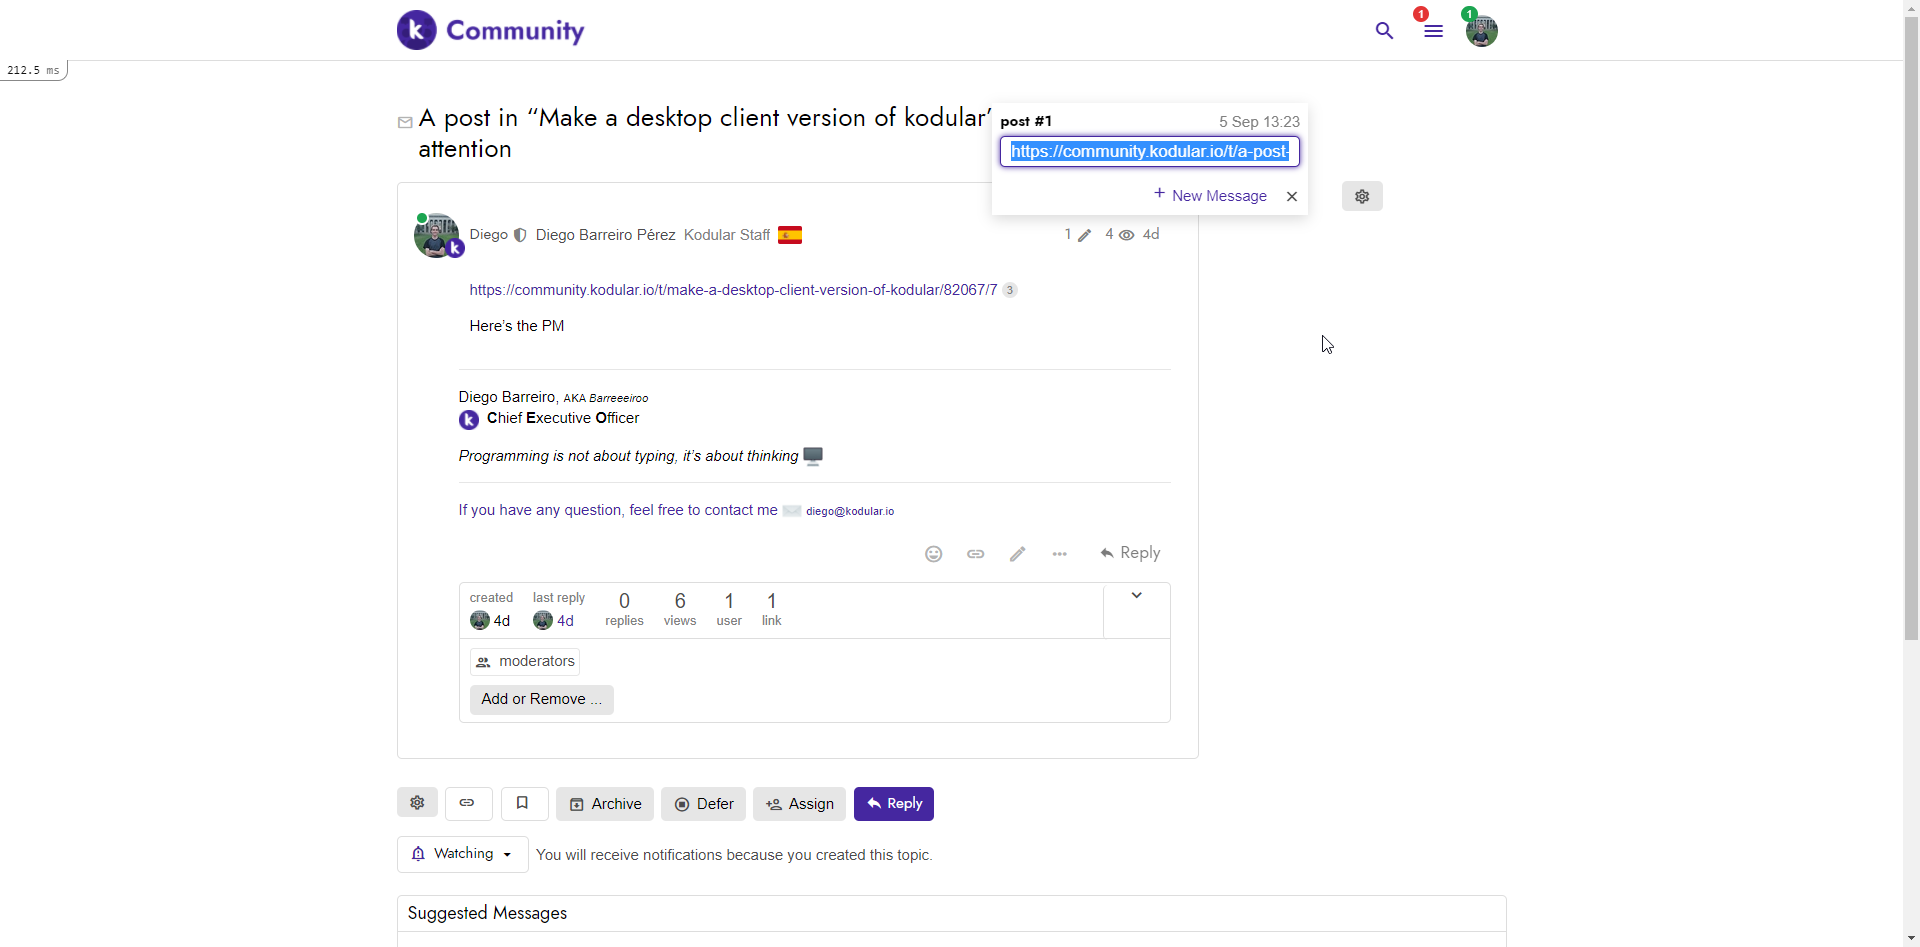Copy post link via chain icon

click(976, 554)
